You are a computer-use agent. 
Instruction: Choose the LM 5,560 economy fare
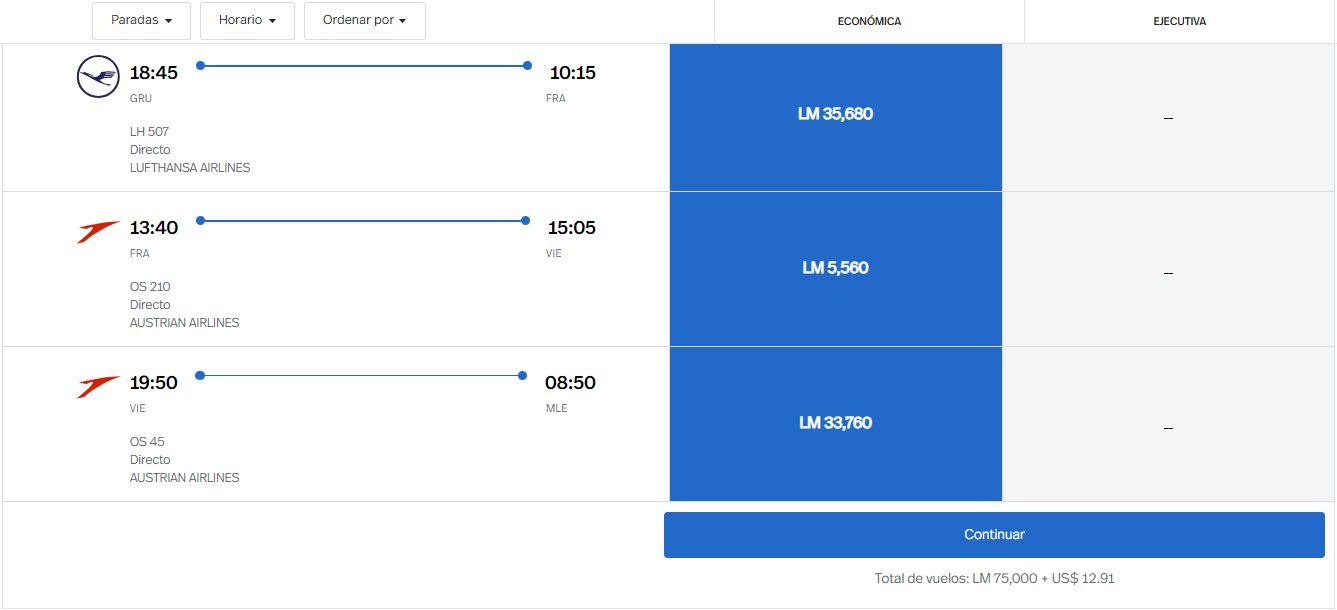click(x=835, y=268)
